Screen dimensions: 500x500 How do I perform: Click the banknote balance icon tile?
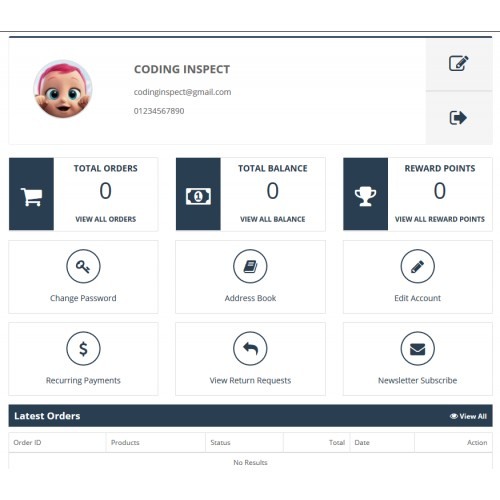click(x=198, y=194)
